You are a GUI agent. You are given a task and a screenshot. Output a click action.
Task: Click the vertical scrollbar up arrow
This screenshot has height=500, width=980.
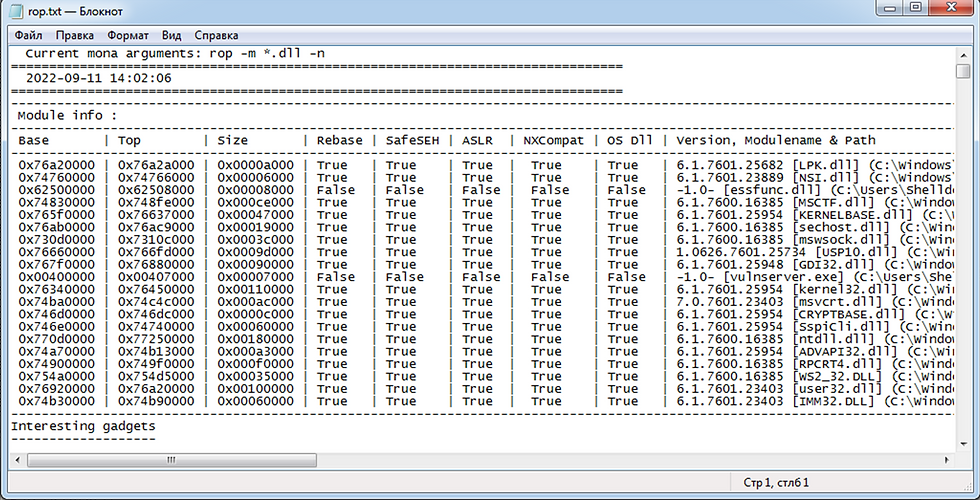pos(962,54)
